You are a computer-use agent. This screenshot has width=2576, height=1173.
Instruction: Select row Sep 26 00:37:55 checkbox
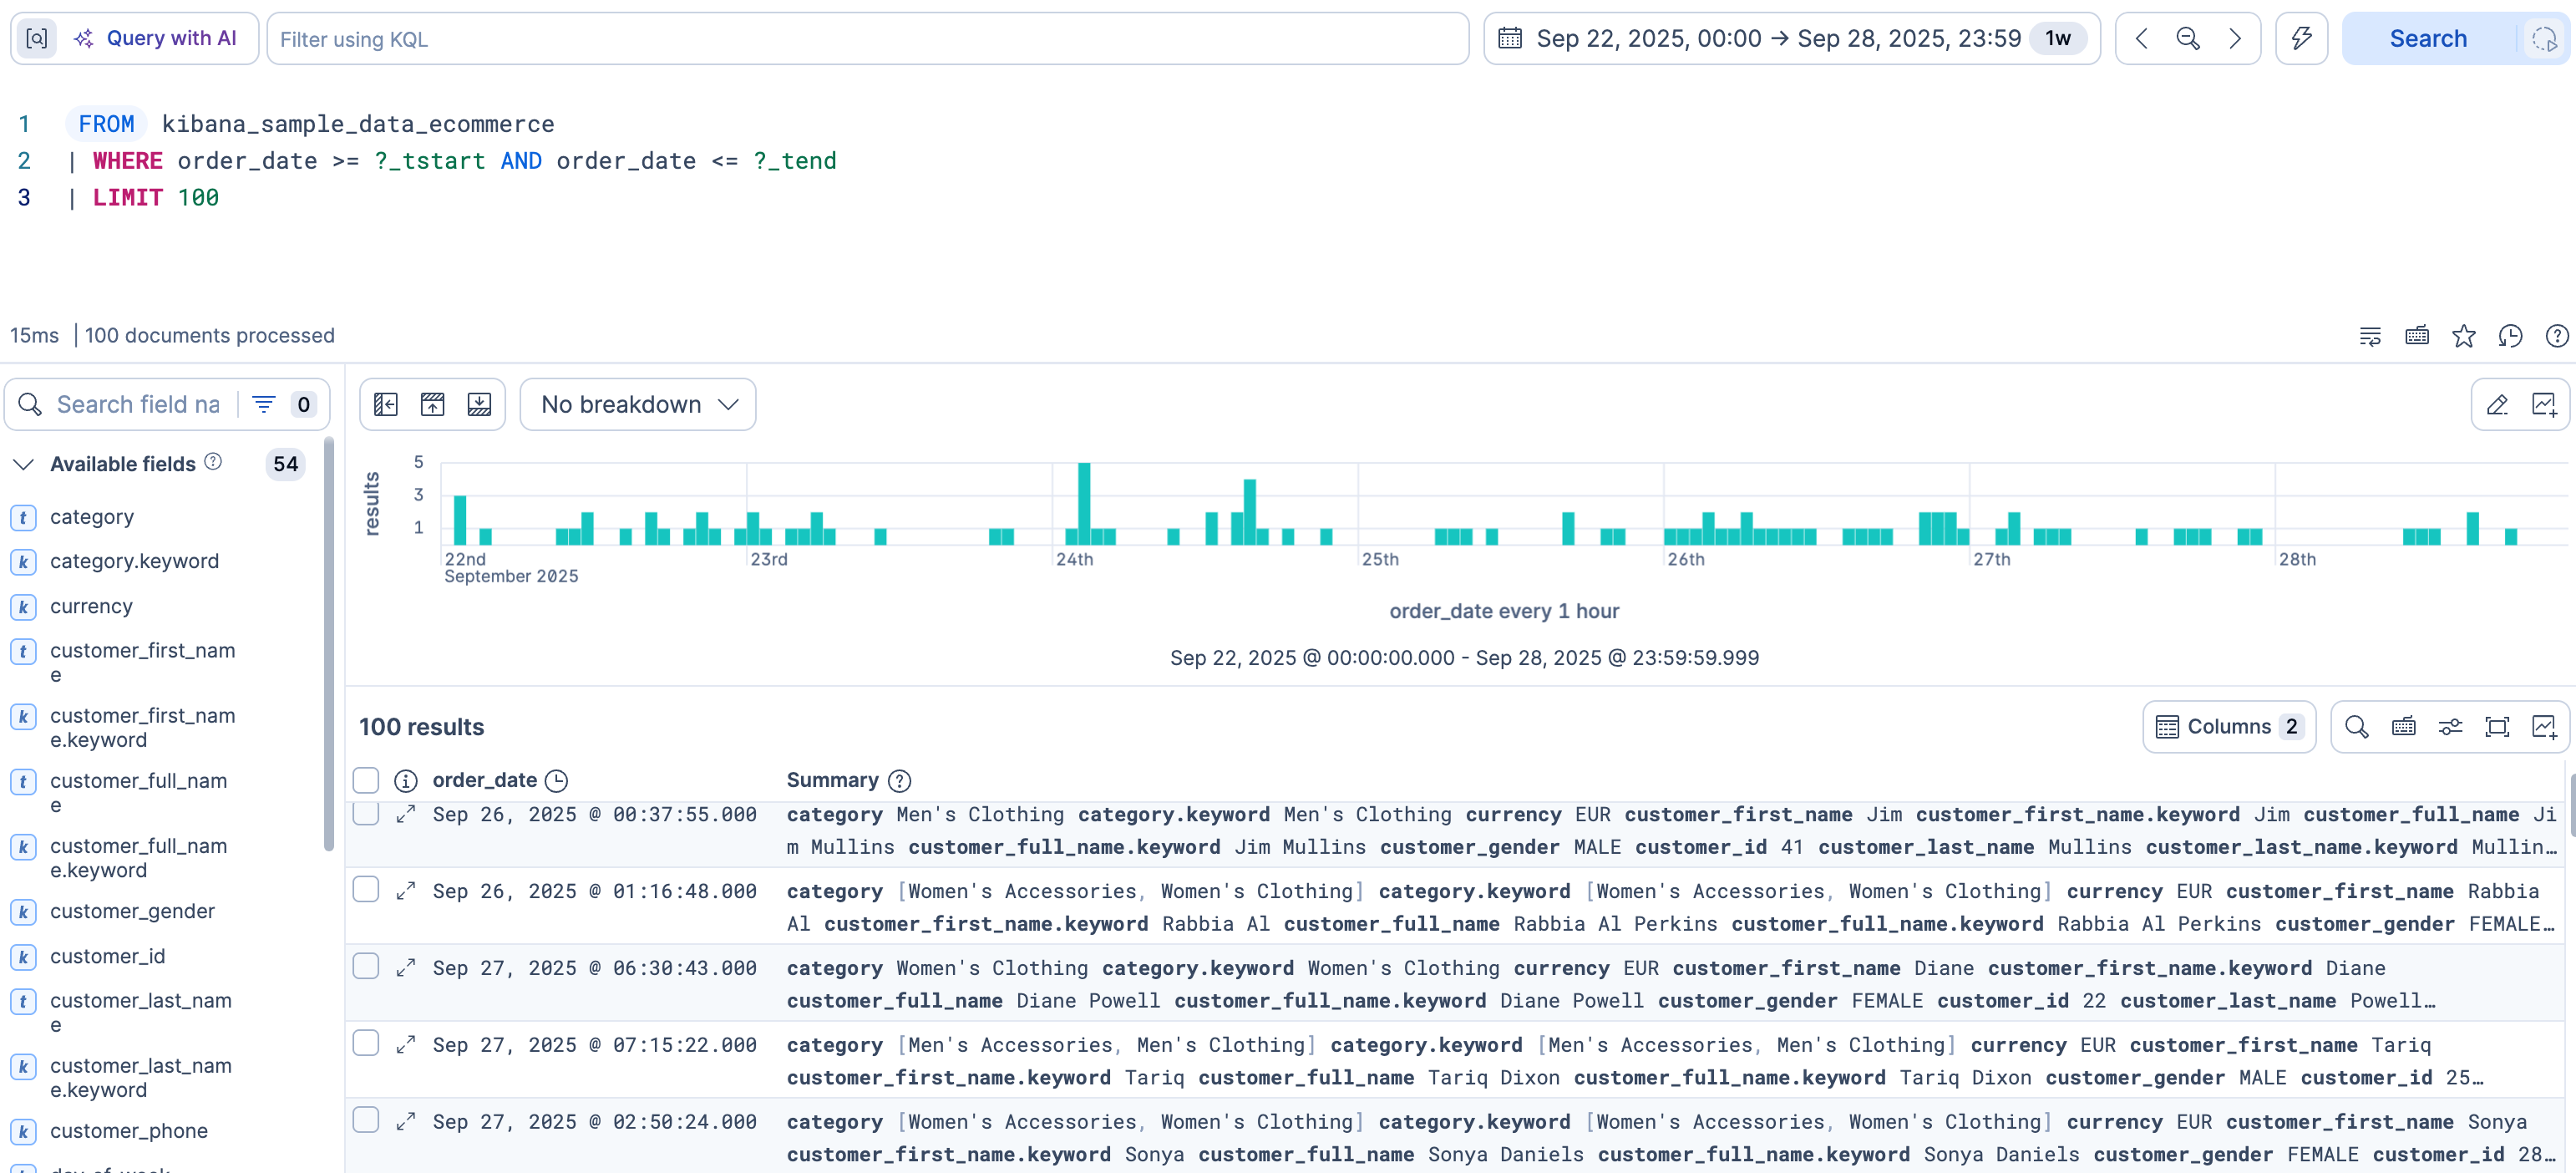pyautogui.click(x=366, y=812)
